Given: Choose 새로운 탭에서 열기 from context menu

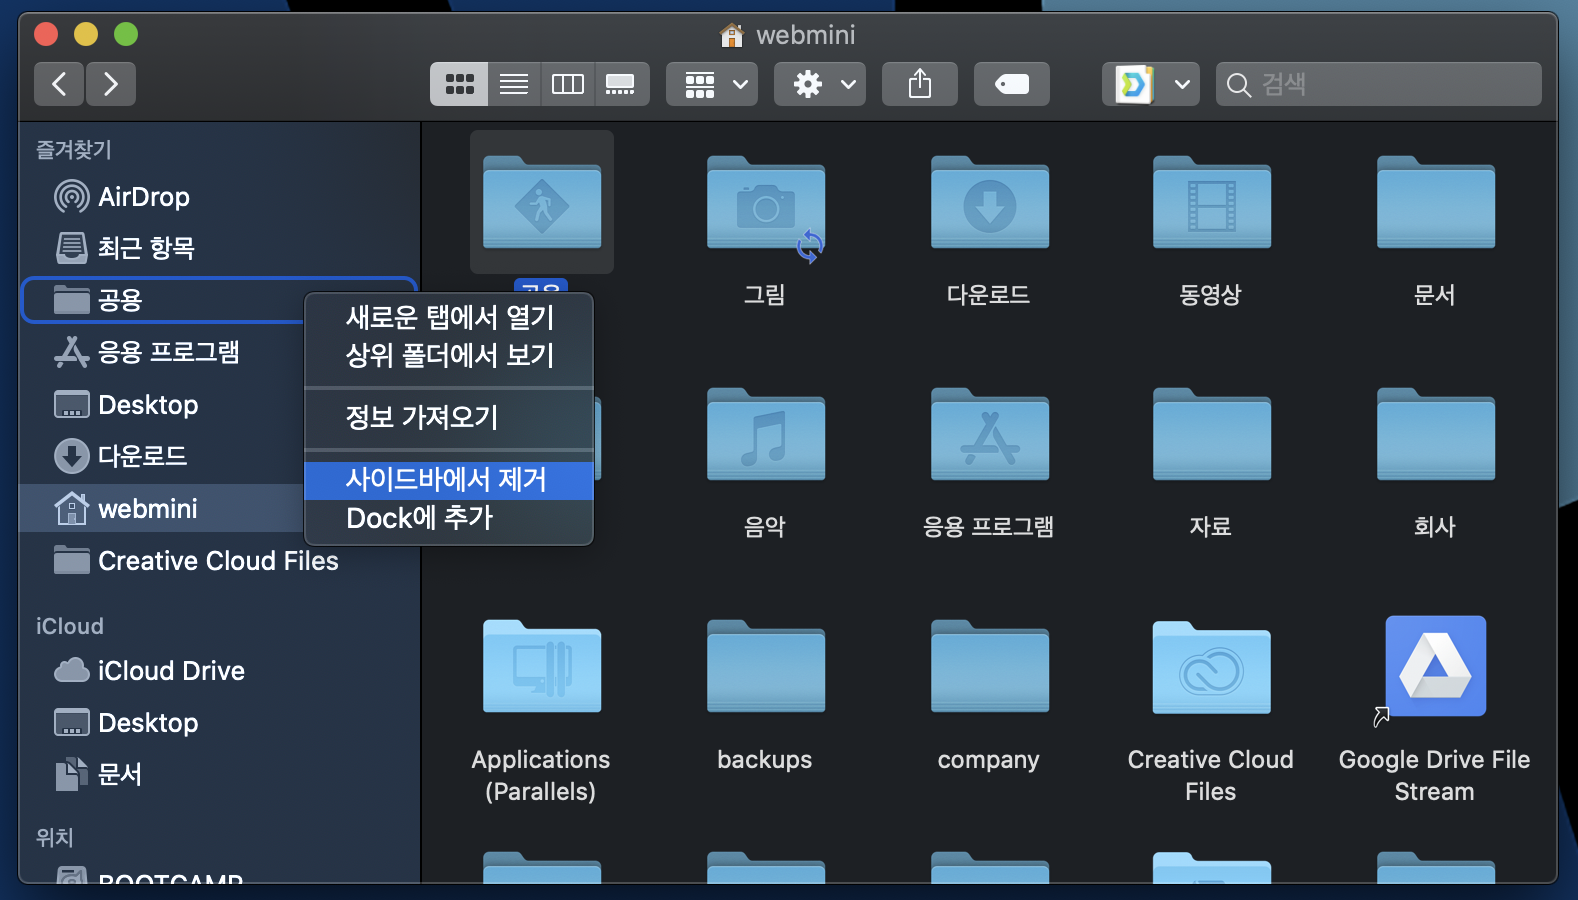Looking at the screenshot, I should pos(449,317).
